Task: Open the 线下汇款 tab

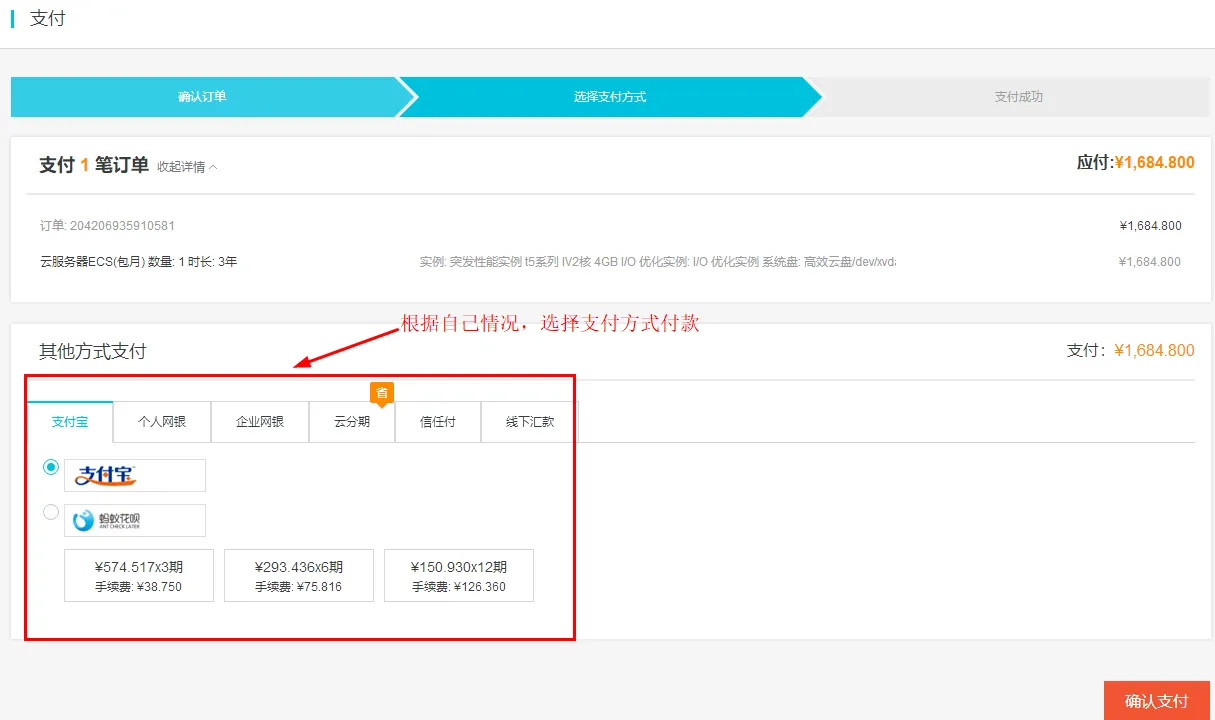Action: (530, 422)
